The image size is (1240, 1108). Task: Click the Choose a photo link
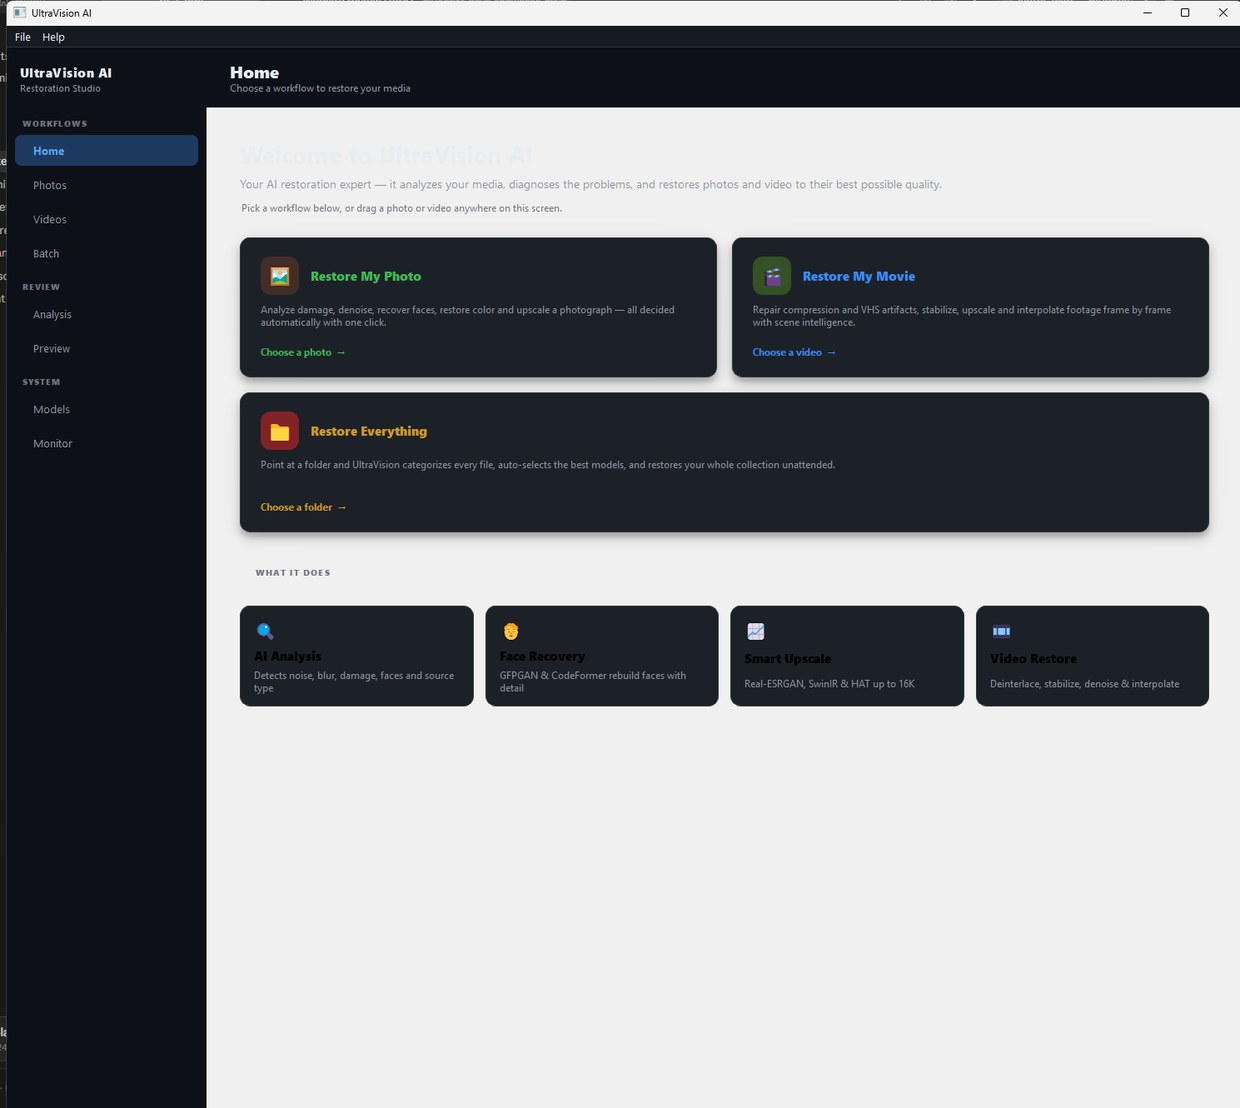303,352
